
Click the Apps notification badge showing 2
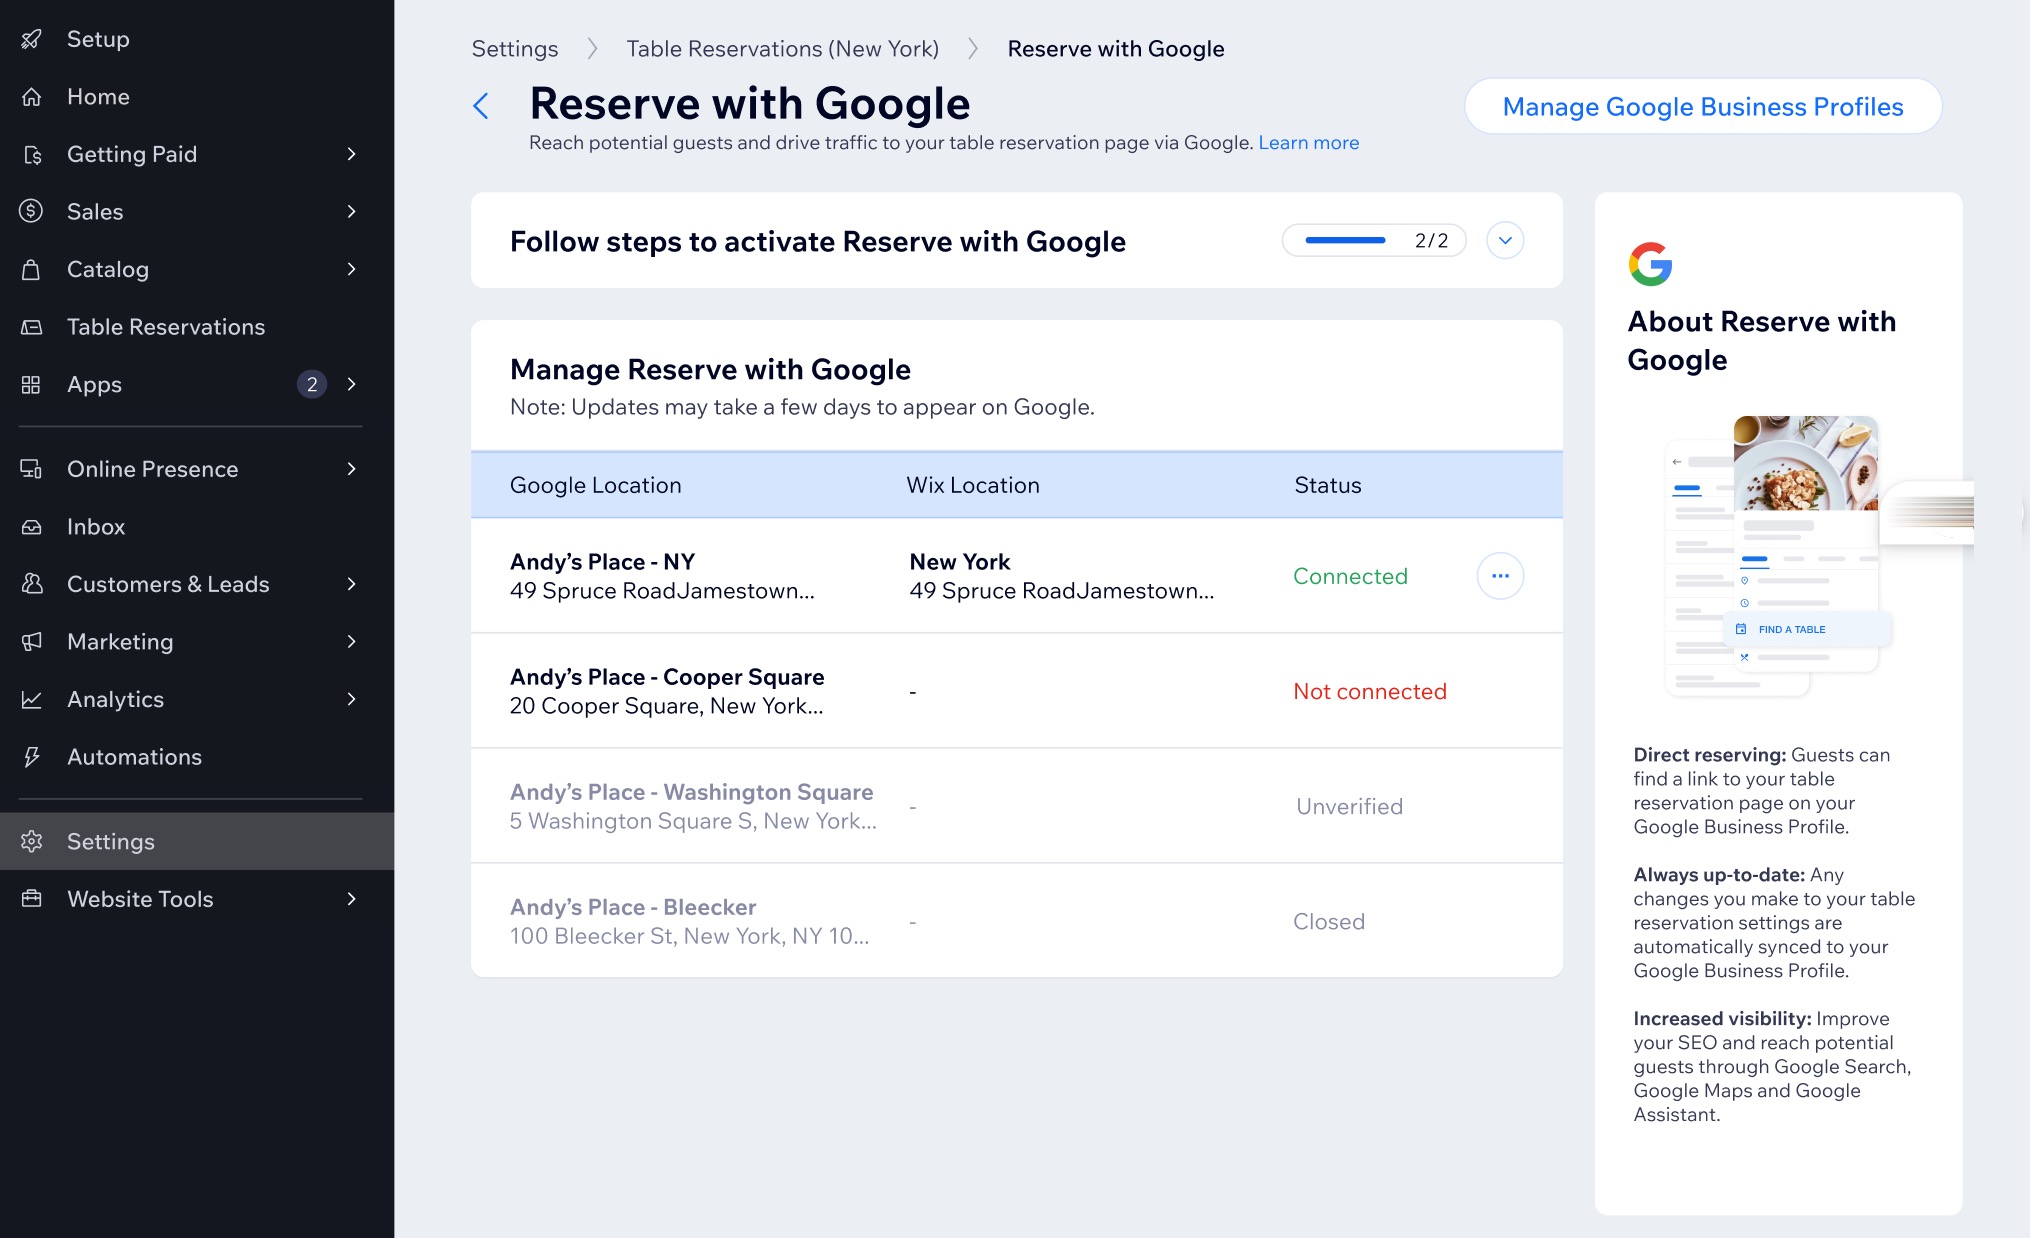[312, 385]
